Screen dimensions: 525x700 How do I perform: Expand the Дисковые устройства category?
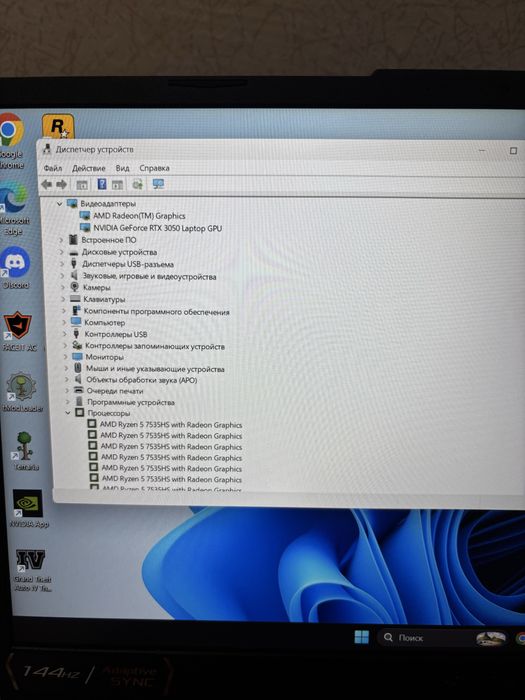tap(62, 252)
